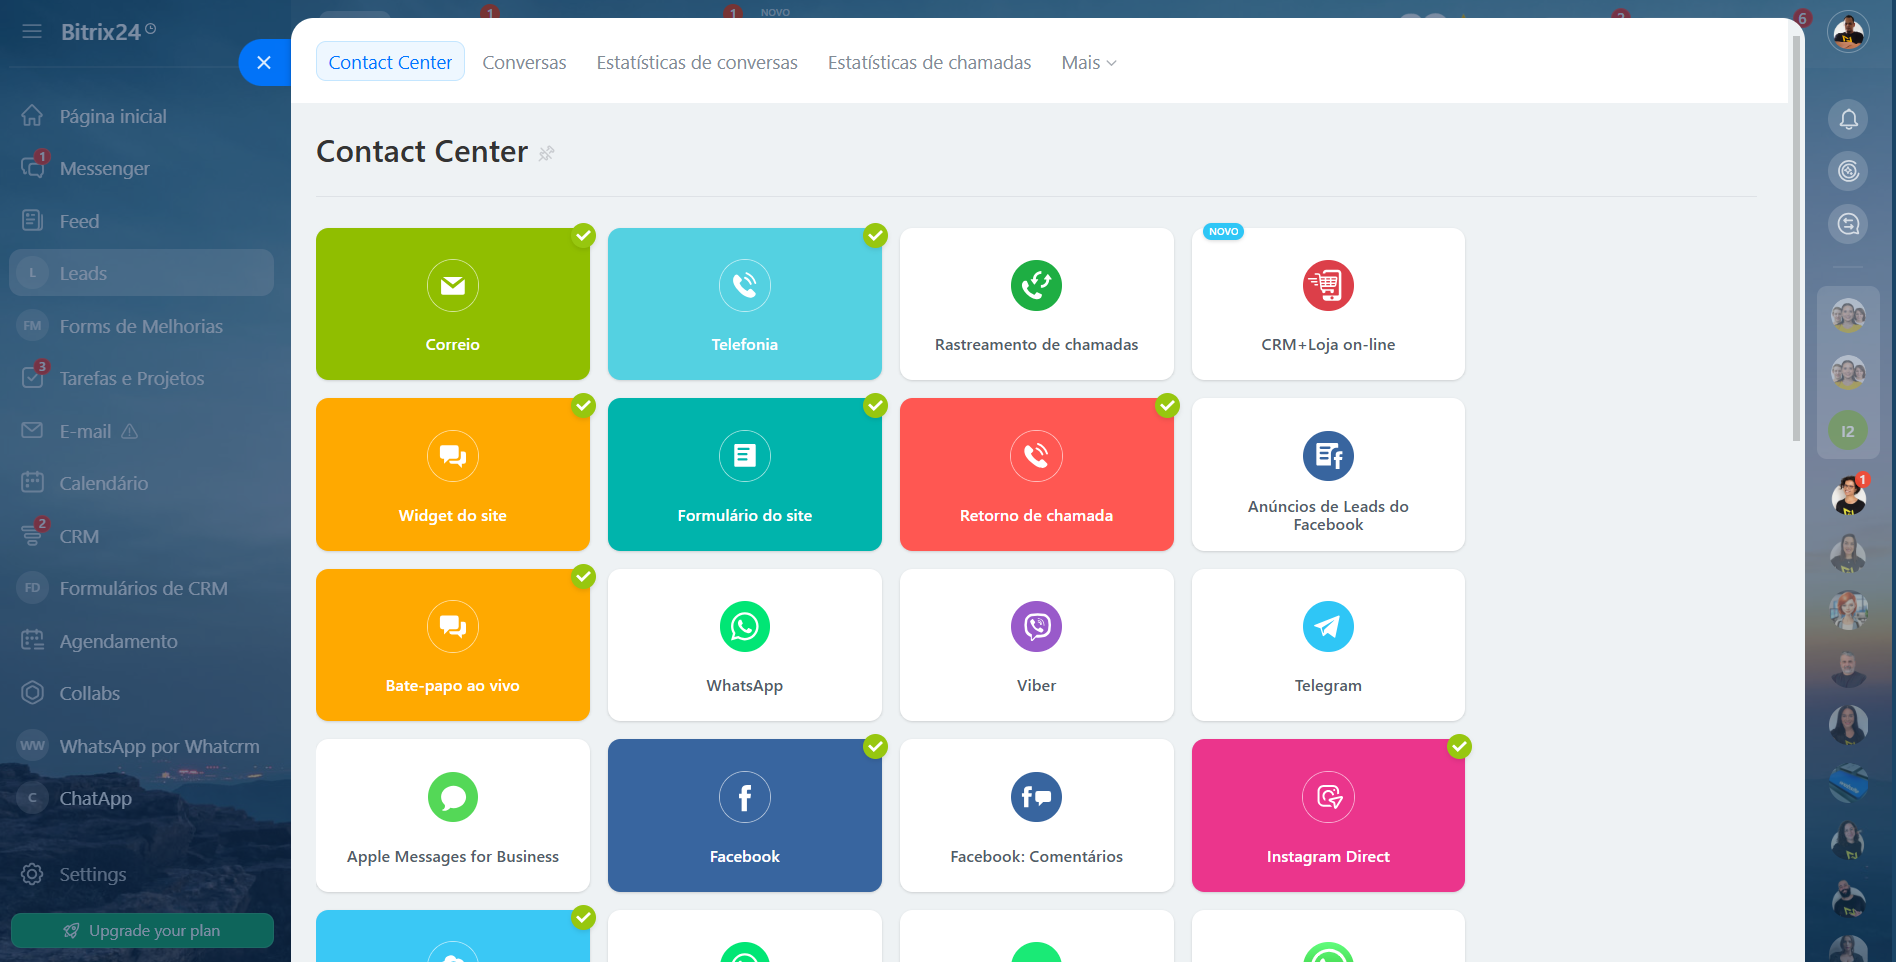The height and width of the screenshot is (962, 1896).
Task: Click the pin icon next to Contact Center title
Action: pos(547,154)
